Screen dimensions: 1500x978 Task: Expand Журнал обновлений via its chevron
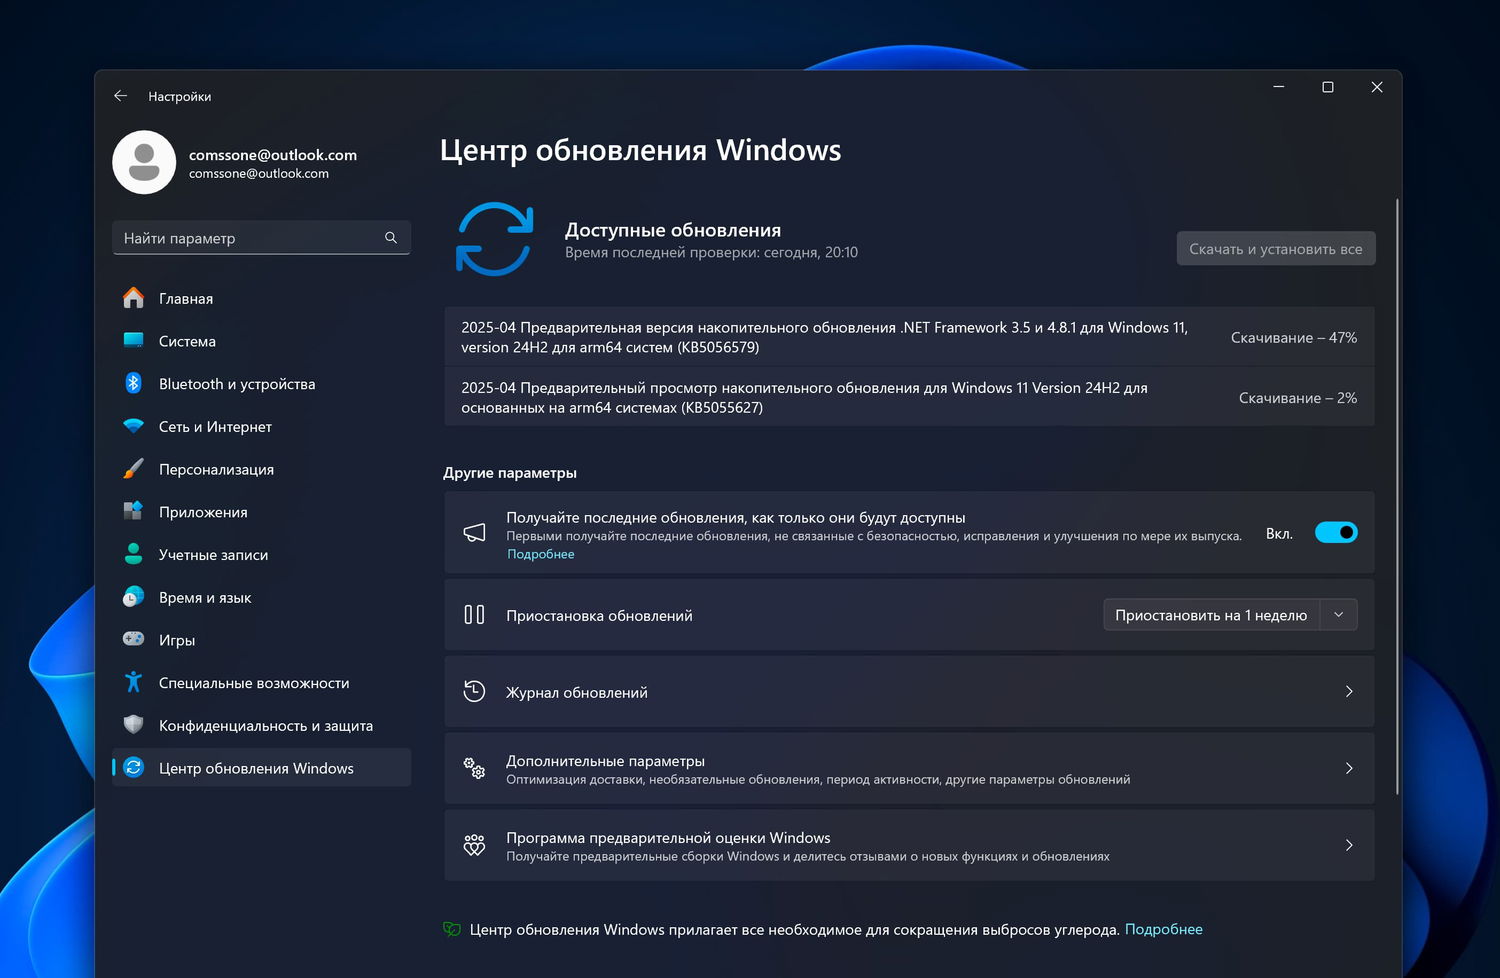click(1349, 692)
